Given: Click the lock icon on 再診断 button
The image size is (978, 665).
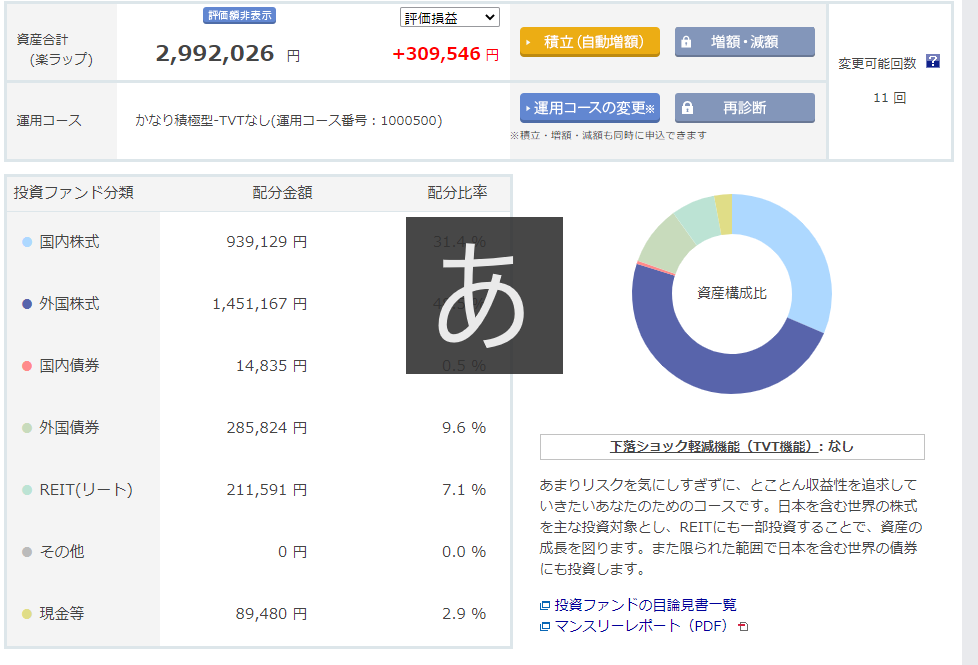Looking at the screenshot, I should point(685,108).
